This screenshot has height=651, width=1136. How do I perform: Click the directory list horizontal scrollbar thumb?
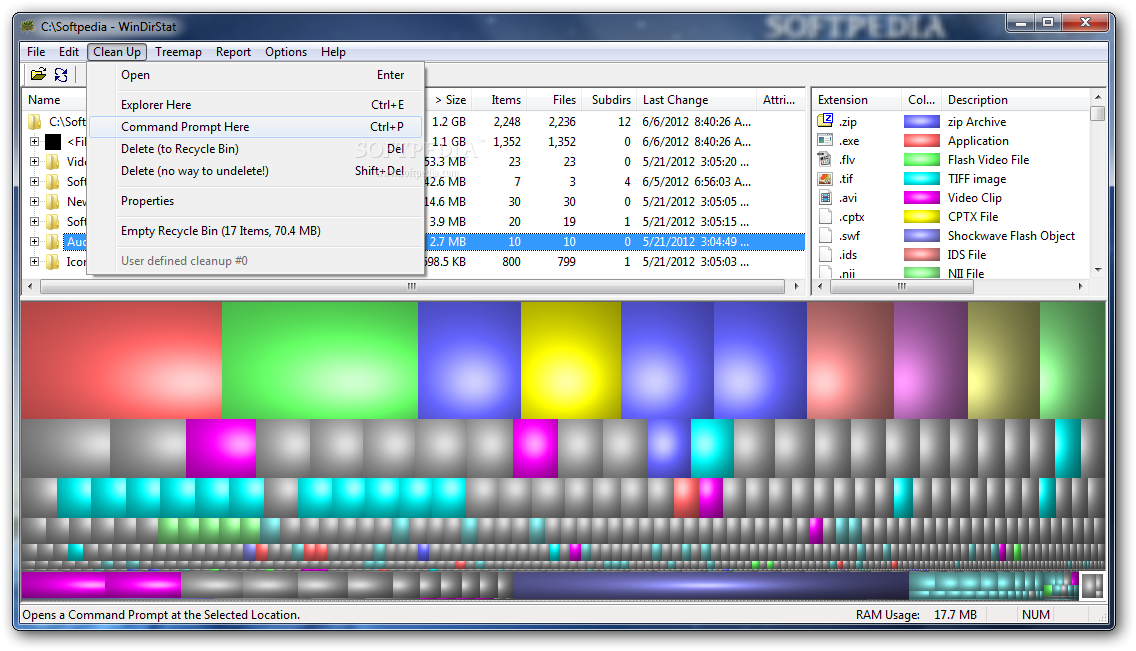(x=412, y=287)
